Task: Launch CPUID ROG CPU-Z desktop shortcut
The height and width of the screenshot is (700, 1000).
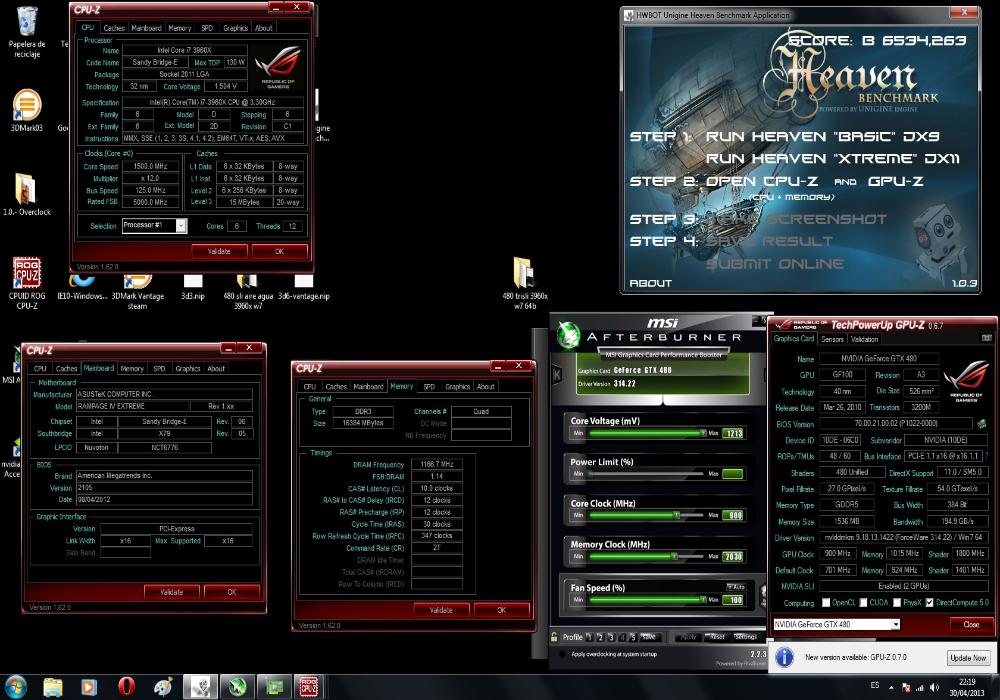Action: coord(27,283)
